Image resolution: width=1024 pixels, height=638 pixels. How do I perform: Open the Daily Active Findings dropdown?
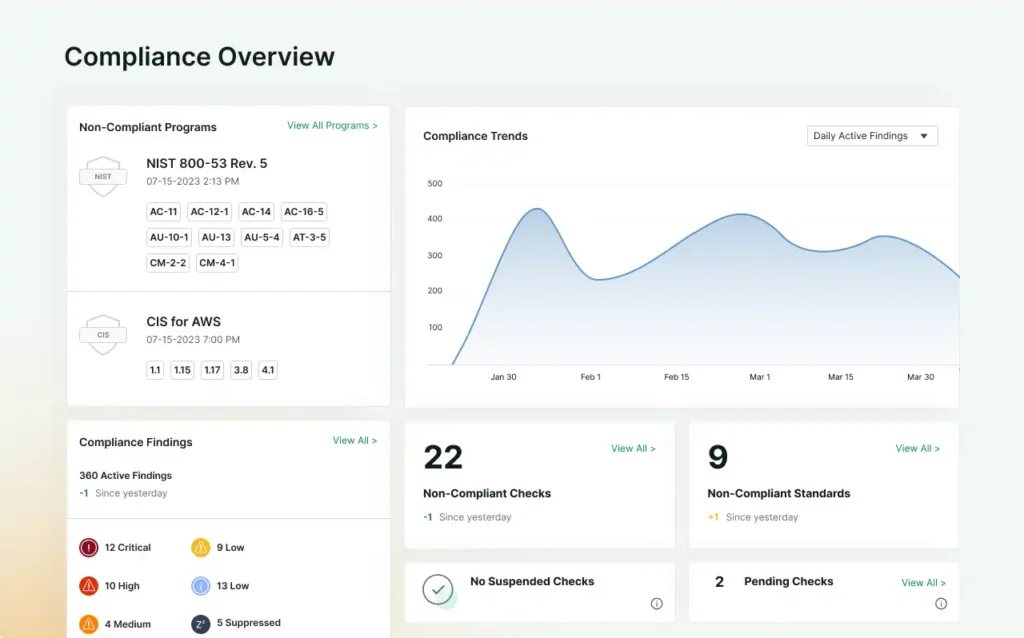pos(871,135)
